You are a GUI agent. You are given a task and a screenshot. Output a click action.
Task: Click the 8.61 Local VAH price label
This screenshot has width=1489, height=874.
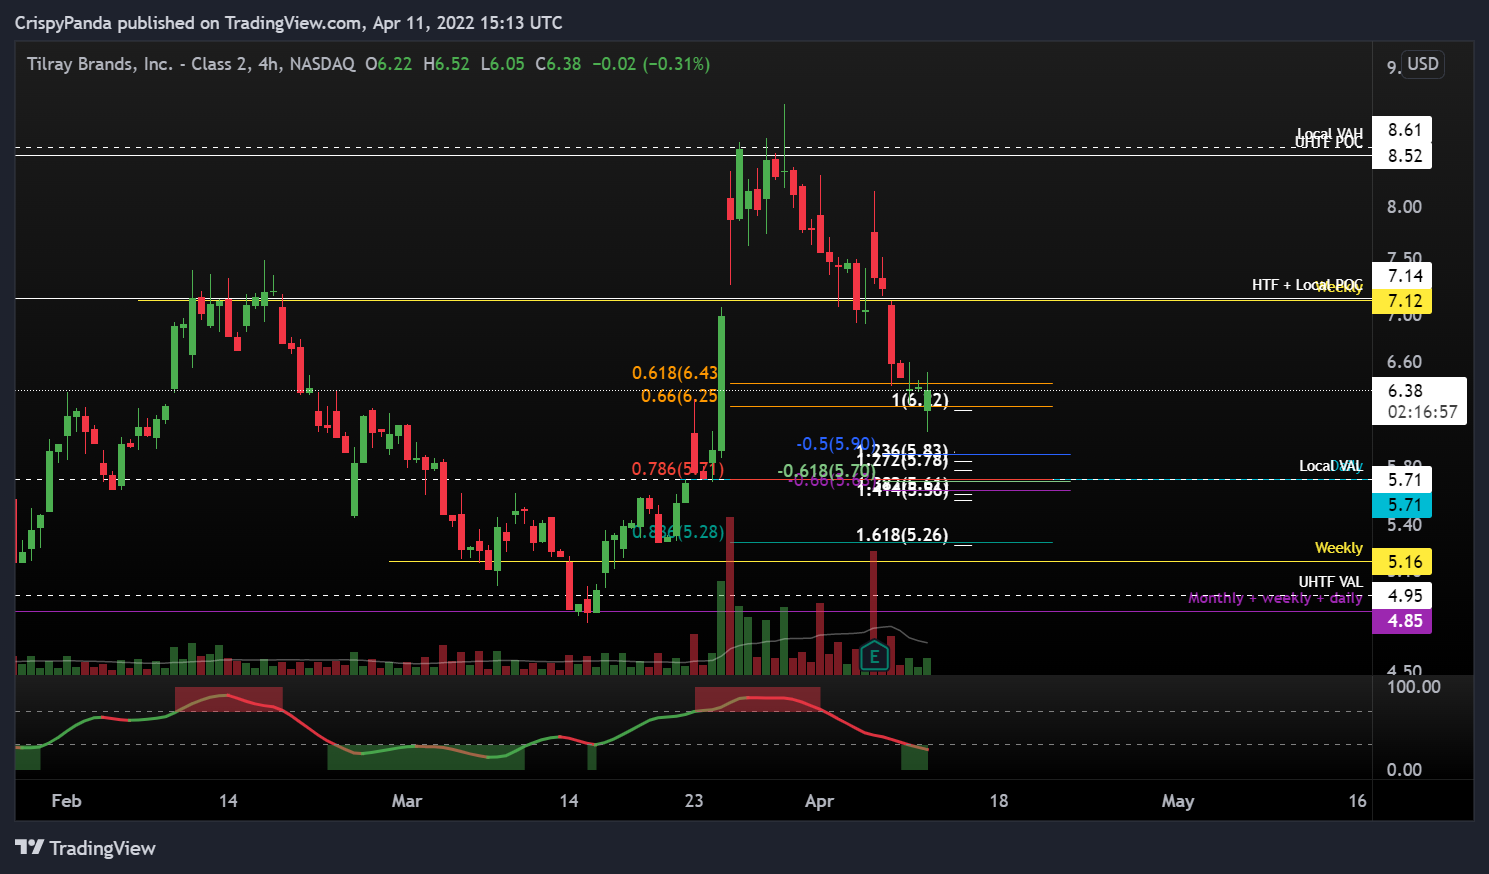(x=1403, y=130)
